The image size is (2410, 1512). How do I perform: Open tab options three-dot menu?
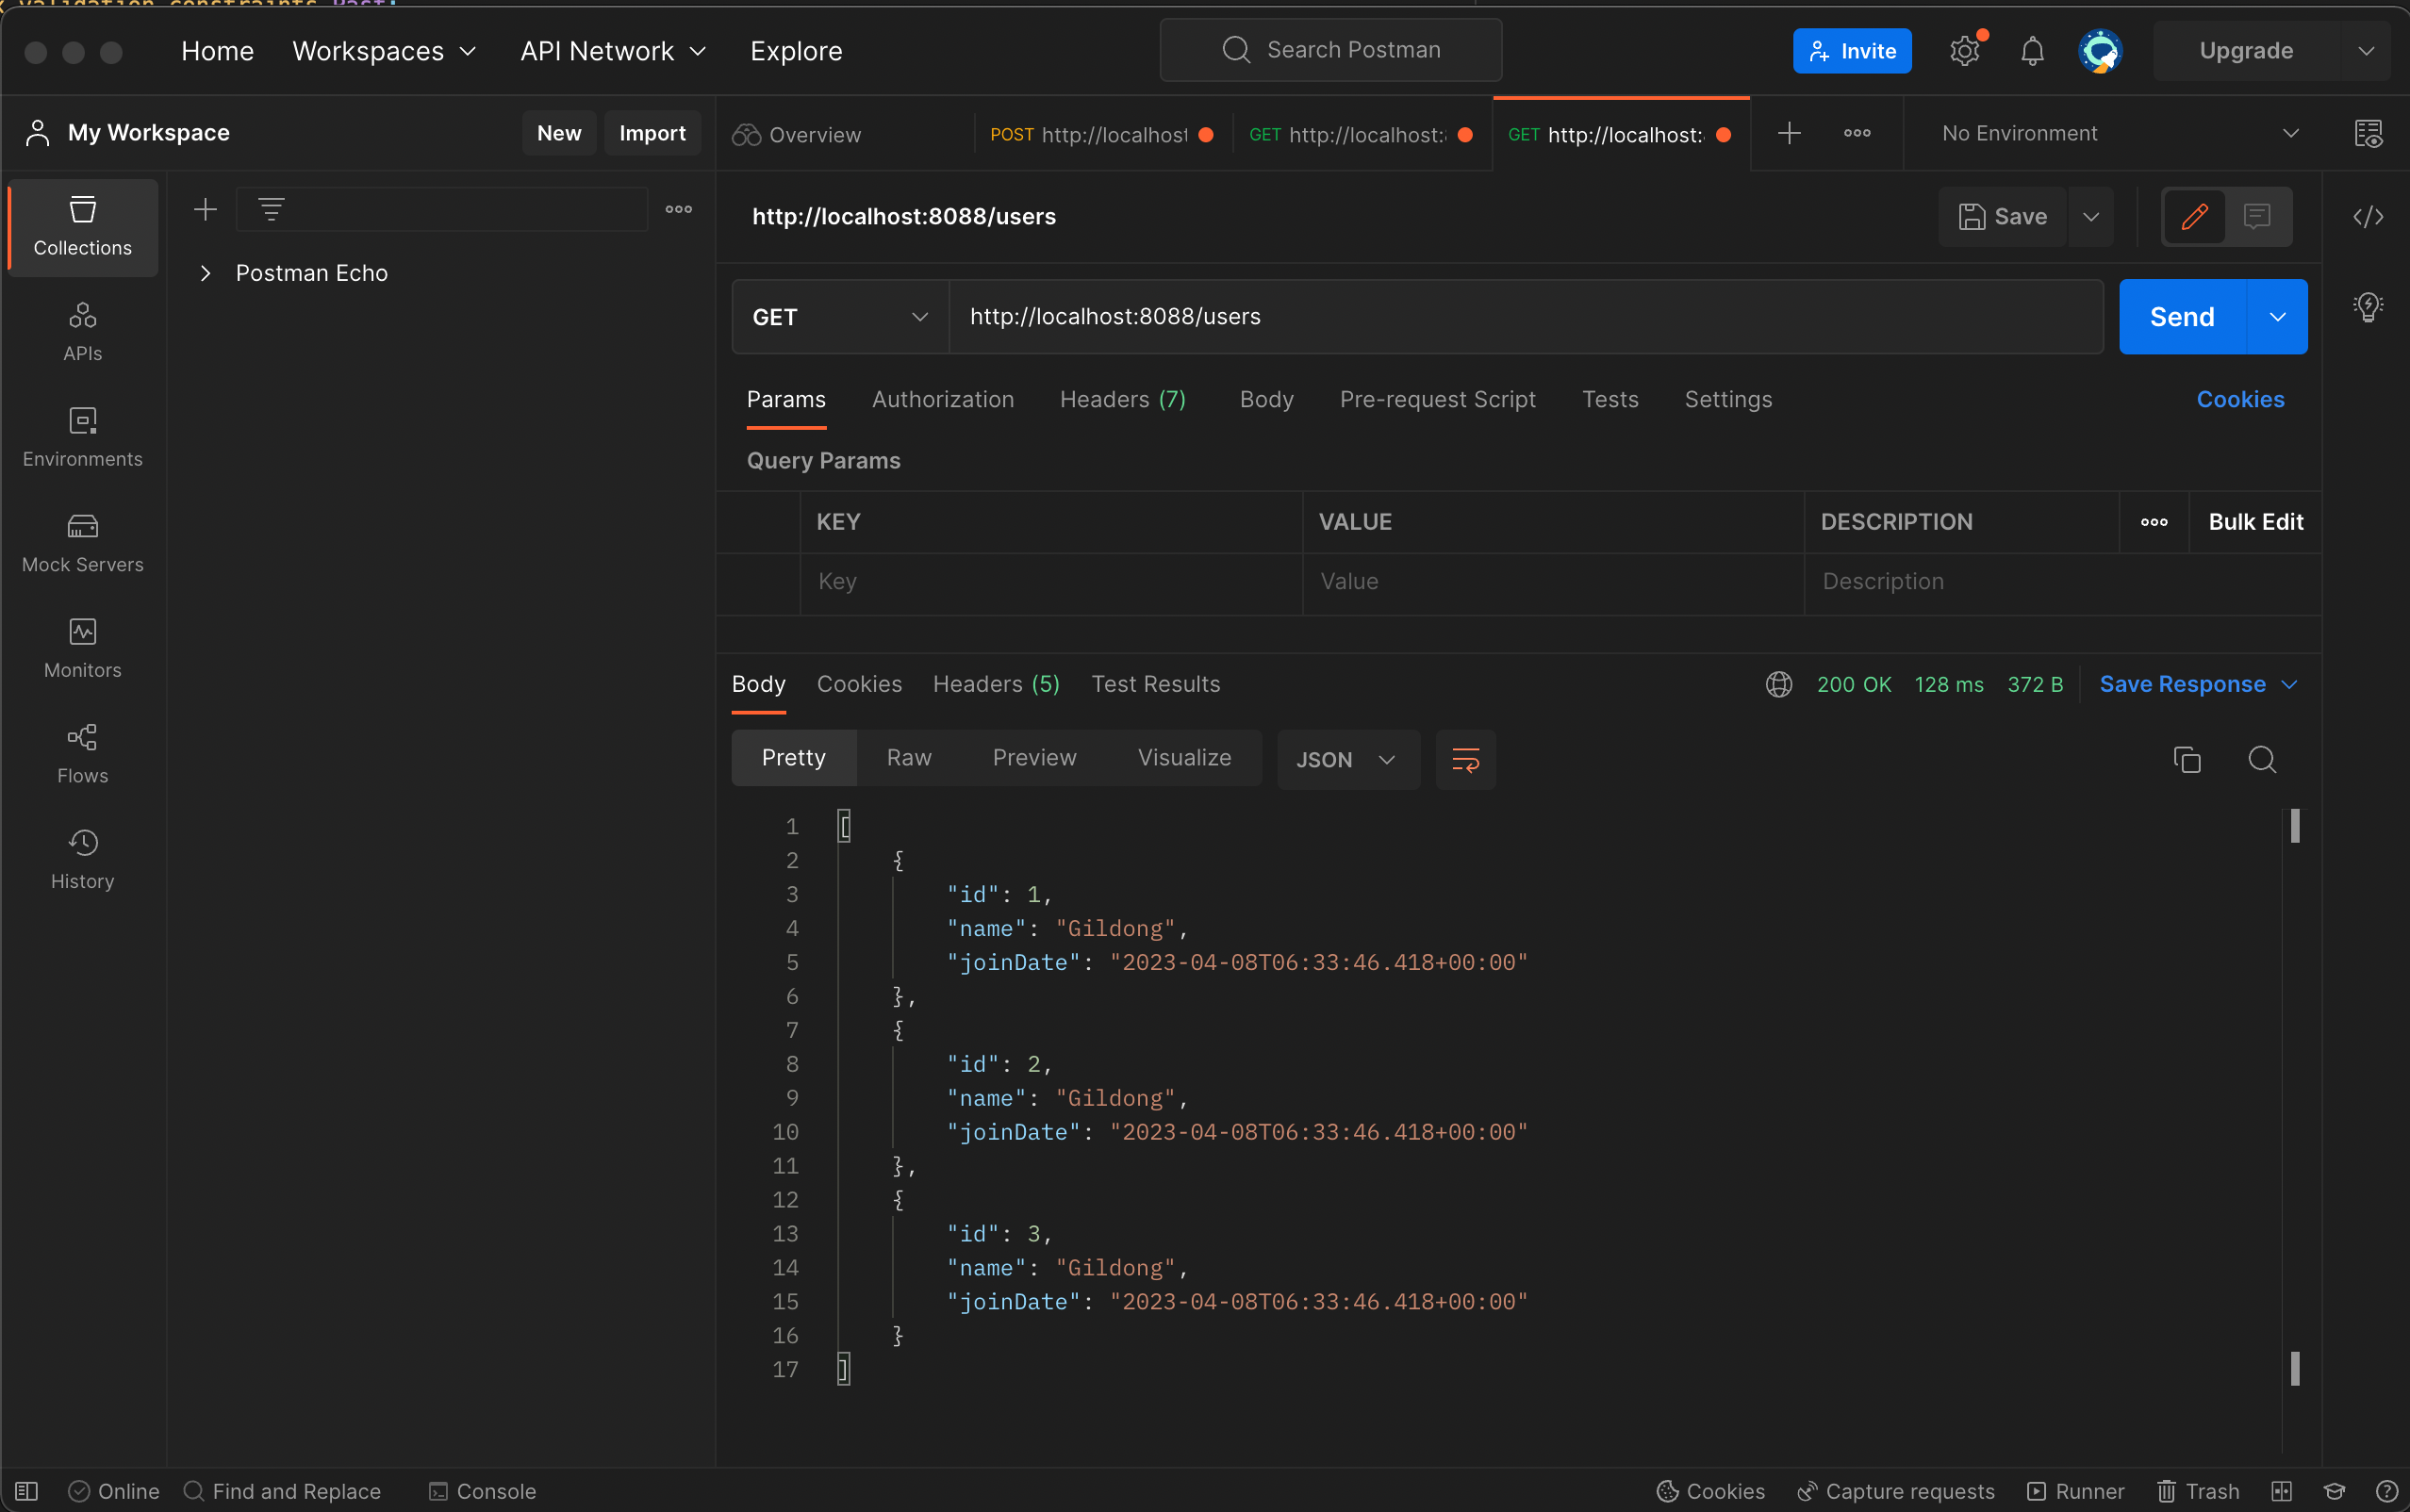coord(1857,133)
